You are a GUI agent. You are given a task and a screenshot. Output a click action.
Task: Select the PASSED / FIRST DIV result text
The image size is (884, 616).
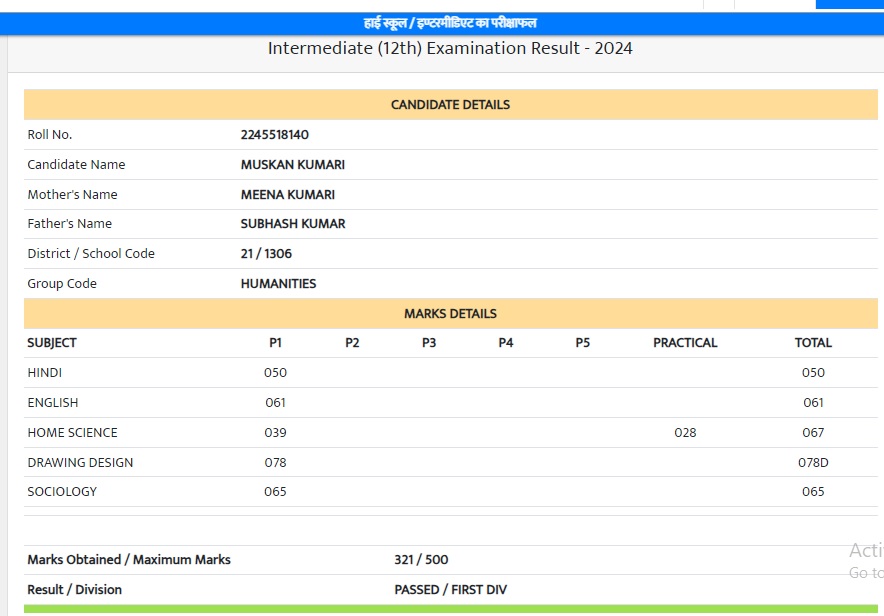click(x=450, y=590)
